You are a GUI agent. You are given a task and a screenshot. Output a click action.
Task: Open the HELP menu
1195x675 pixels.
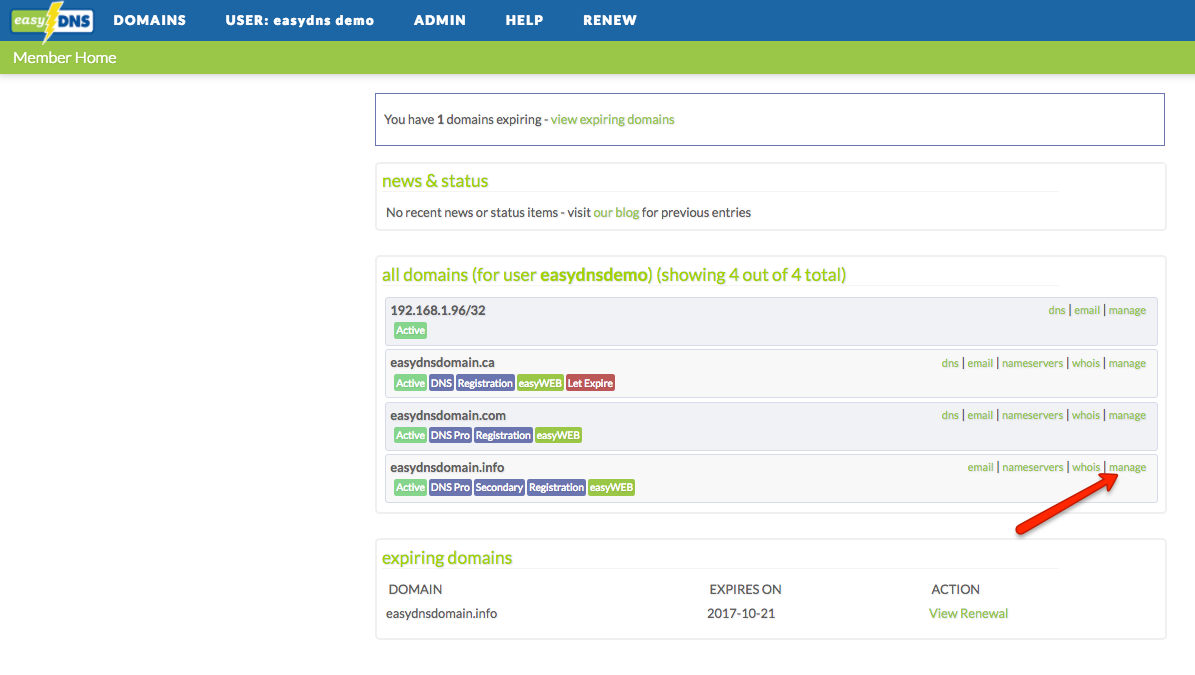click(x=524, y=21)
